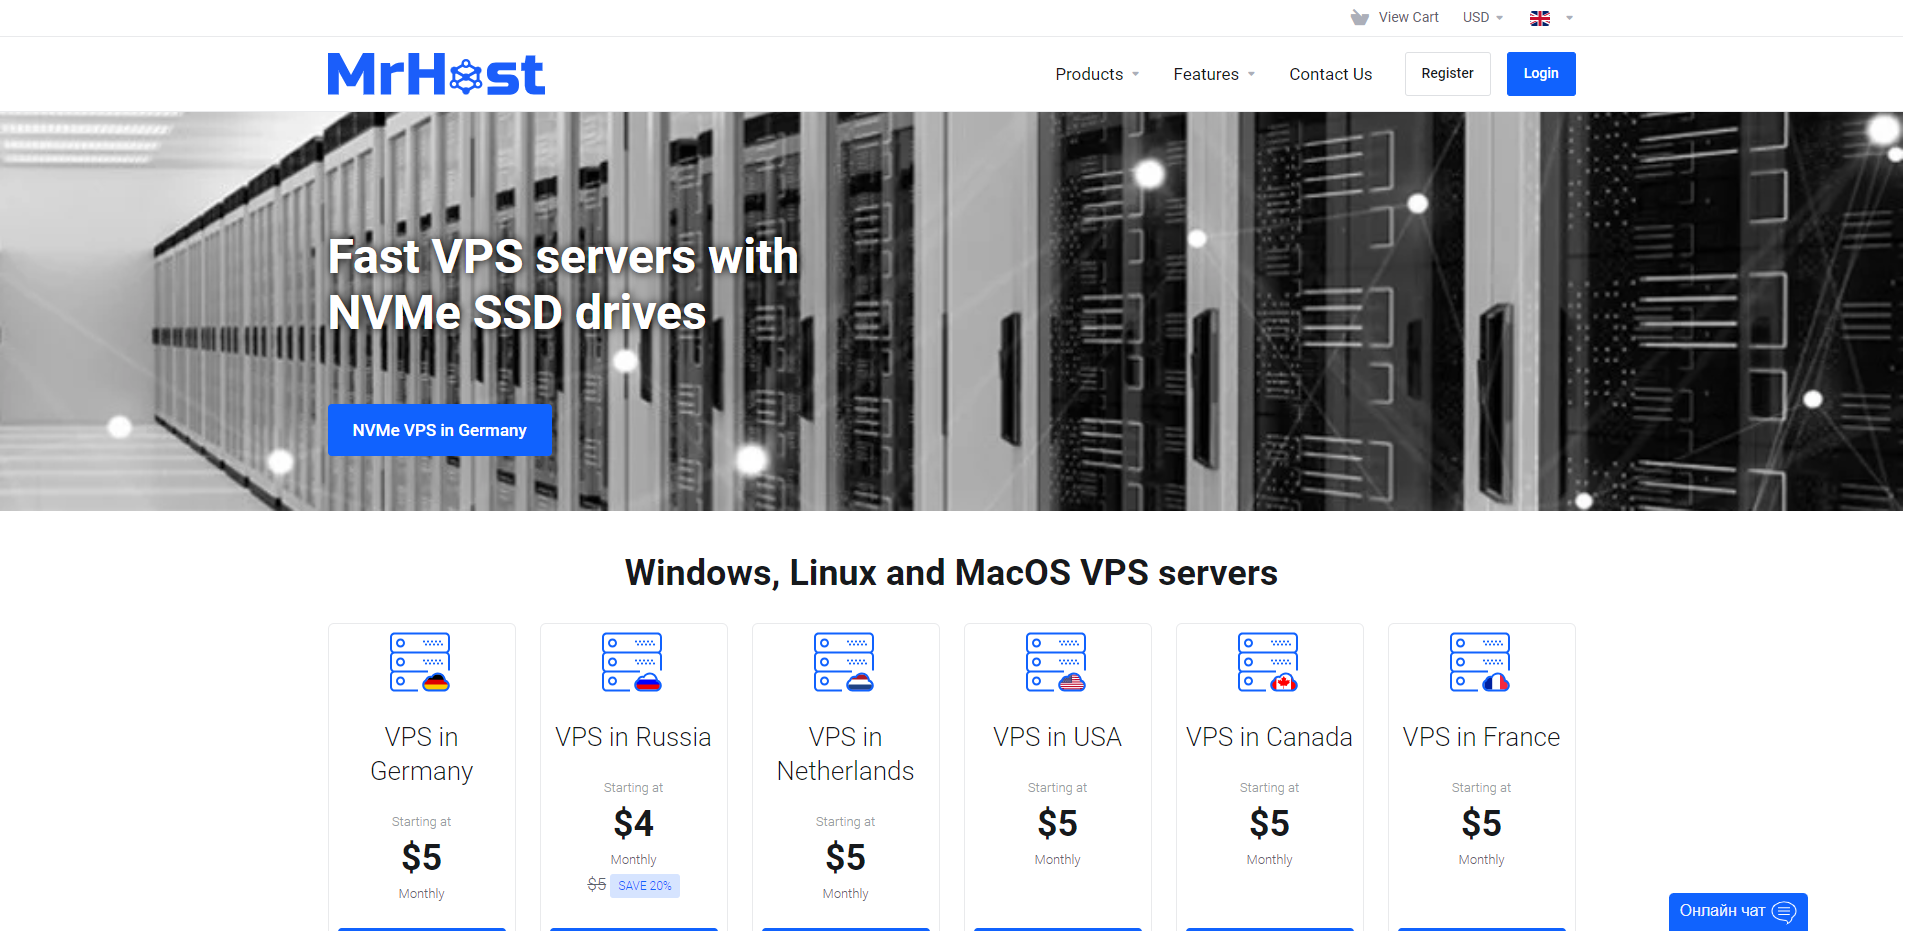Open the View Cart link

pyautogui.click(x=1408, y=17)
